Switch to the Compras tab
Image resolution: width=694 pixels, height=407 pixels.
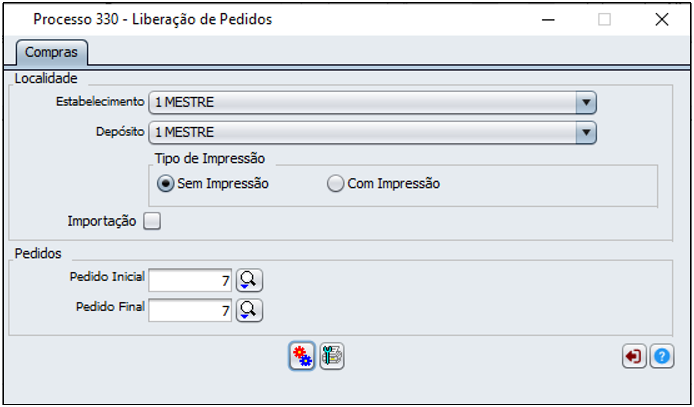tap(51, 52)
